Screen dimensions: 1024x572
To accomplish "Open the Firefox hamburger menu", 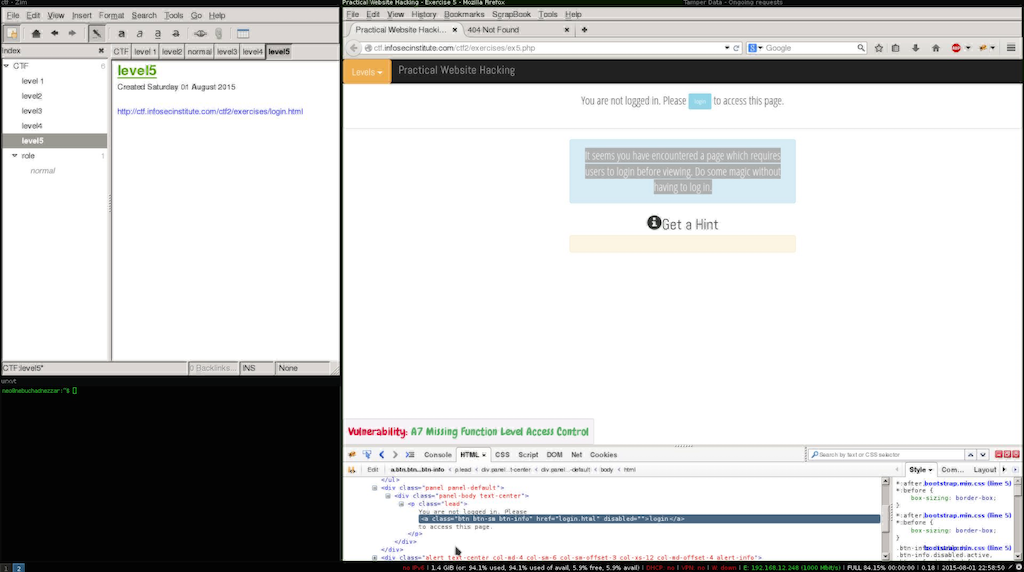I will pos(1011,48).
